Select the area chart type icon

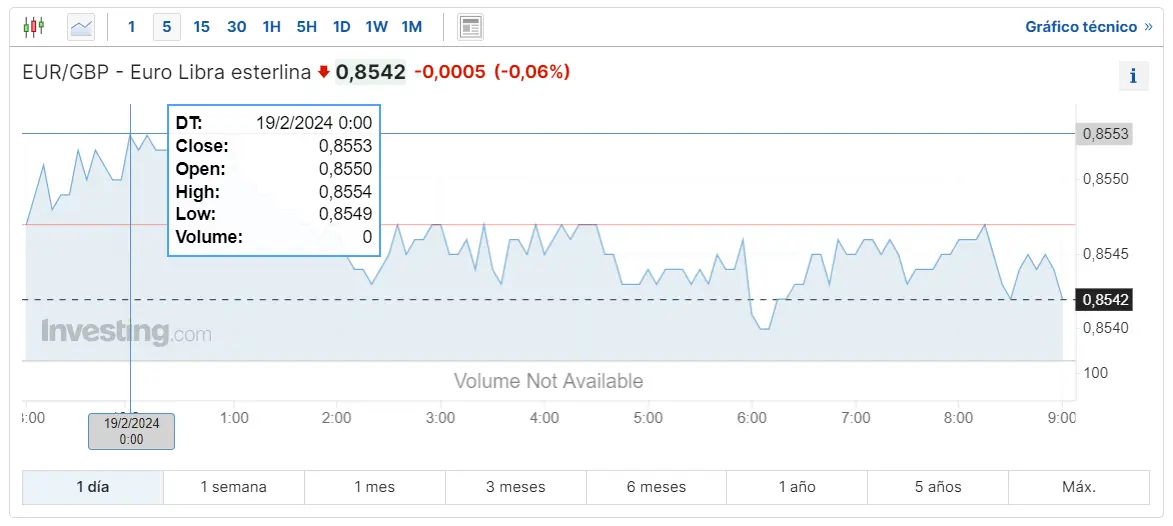(81, 28)
